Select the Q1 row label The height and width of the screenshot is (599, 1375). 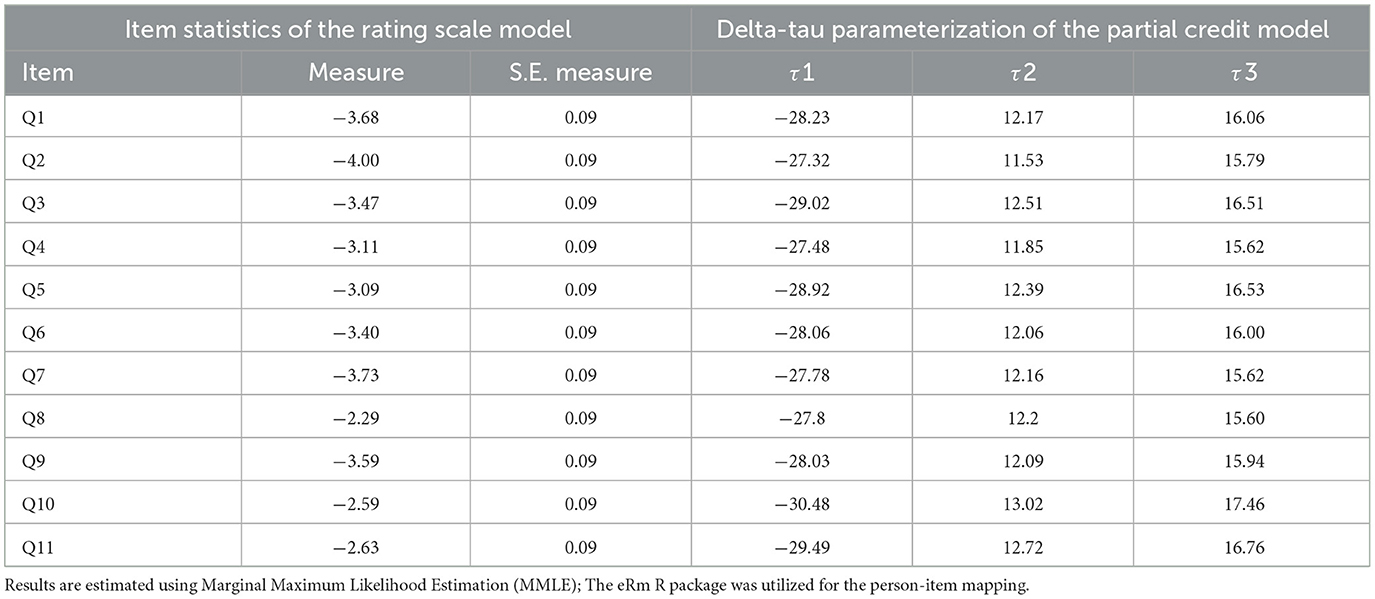pyautogui.click(x=23, y=117)
